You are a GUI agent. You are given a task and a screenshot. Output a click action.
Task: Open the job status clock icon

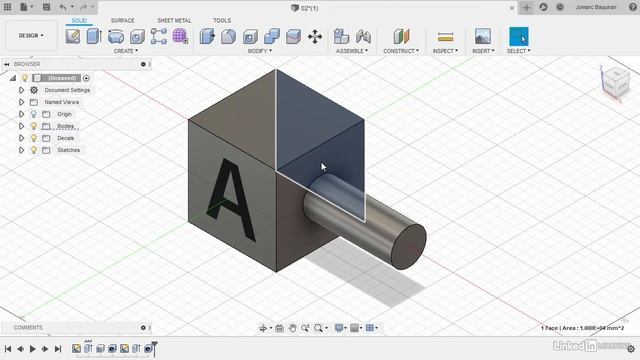click(560, 7)
